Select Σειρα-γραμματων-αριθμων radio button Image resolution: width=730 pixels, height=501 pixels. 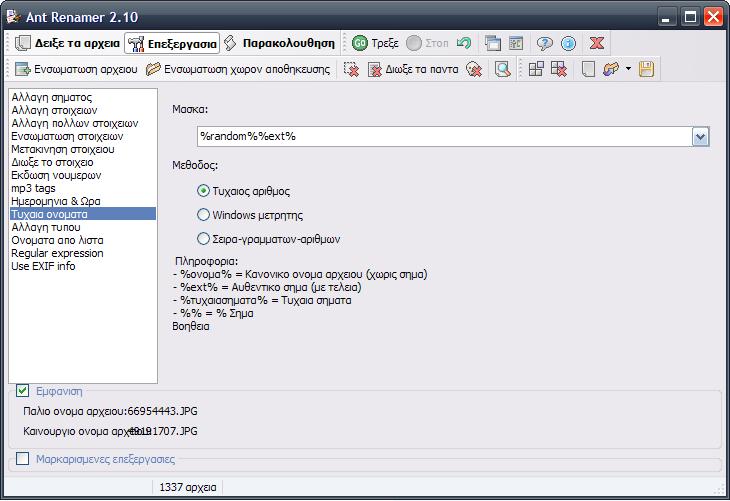(203, 238)
